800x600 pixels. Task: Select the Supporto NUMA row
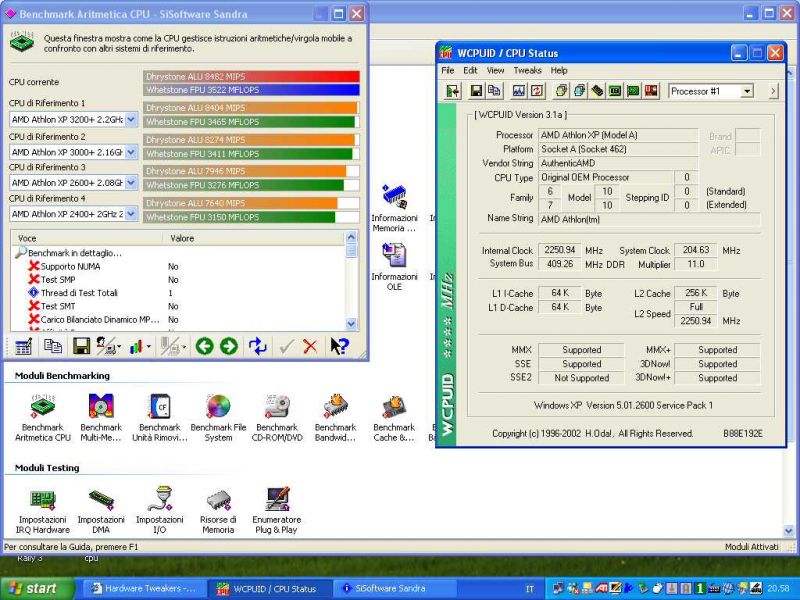pyautogui.click(x=70, y=266)
